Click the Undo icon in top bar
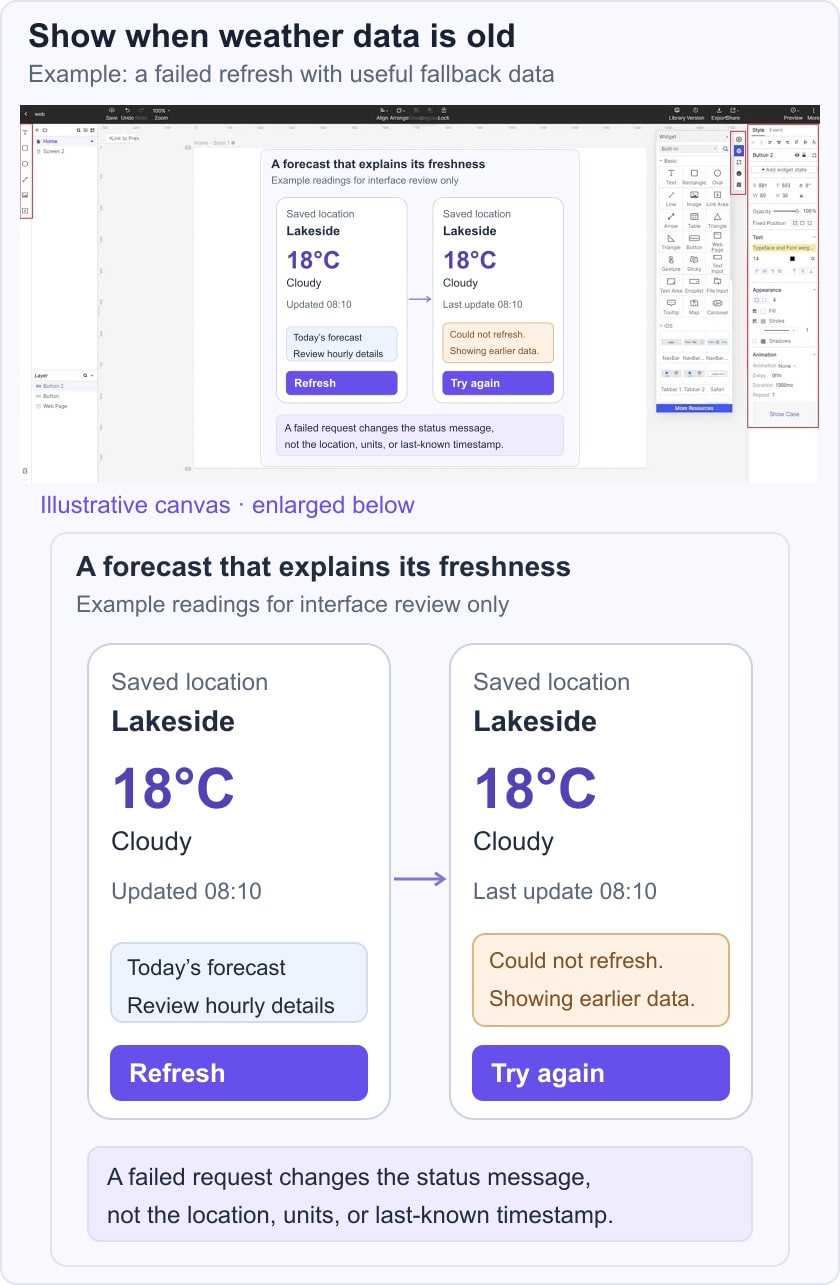Screen dimensions: 840x1285 (128, 110)
